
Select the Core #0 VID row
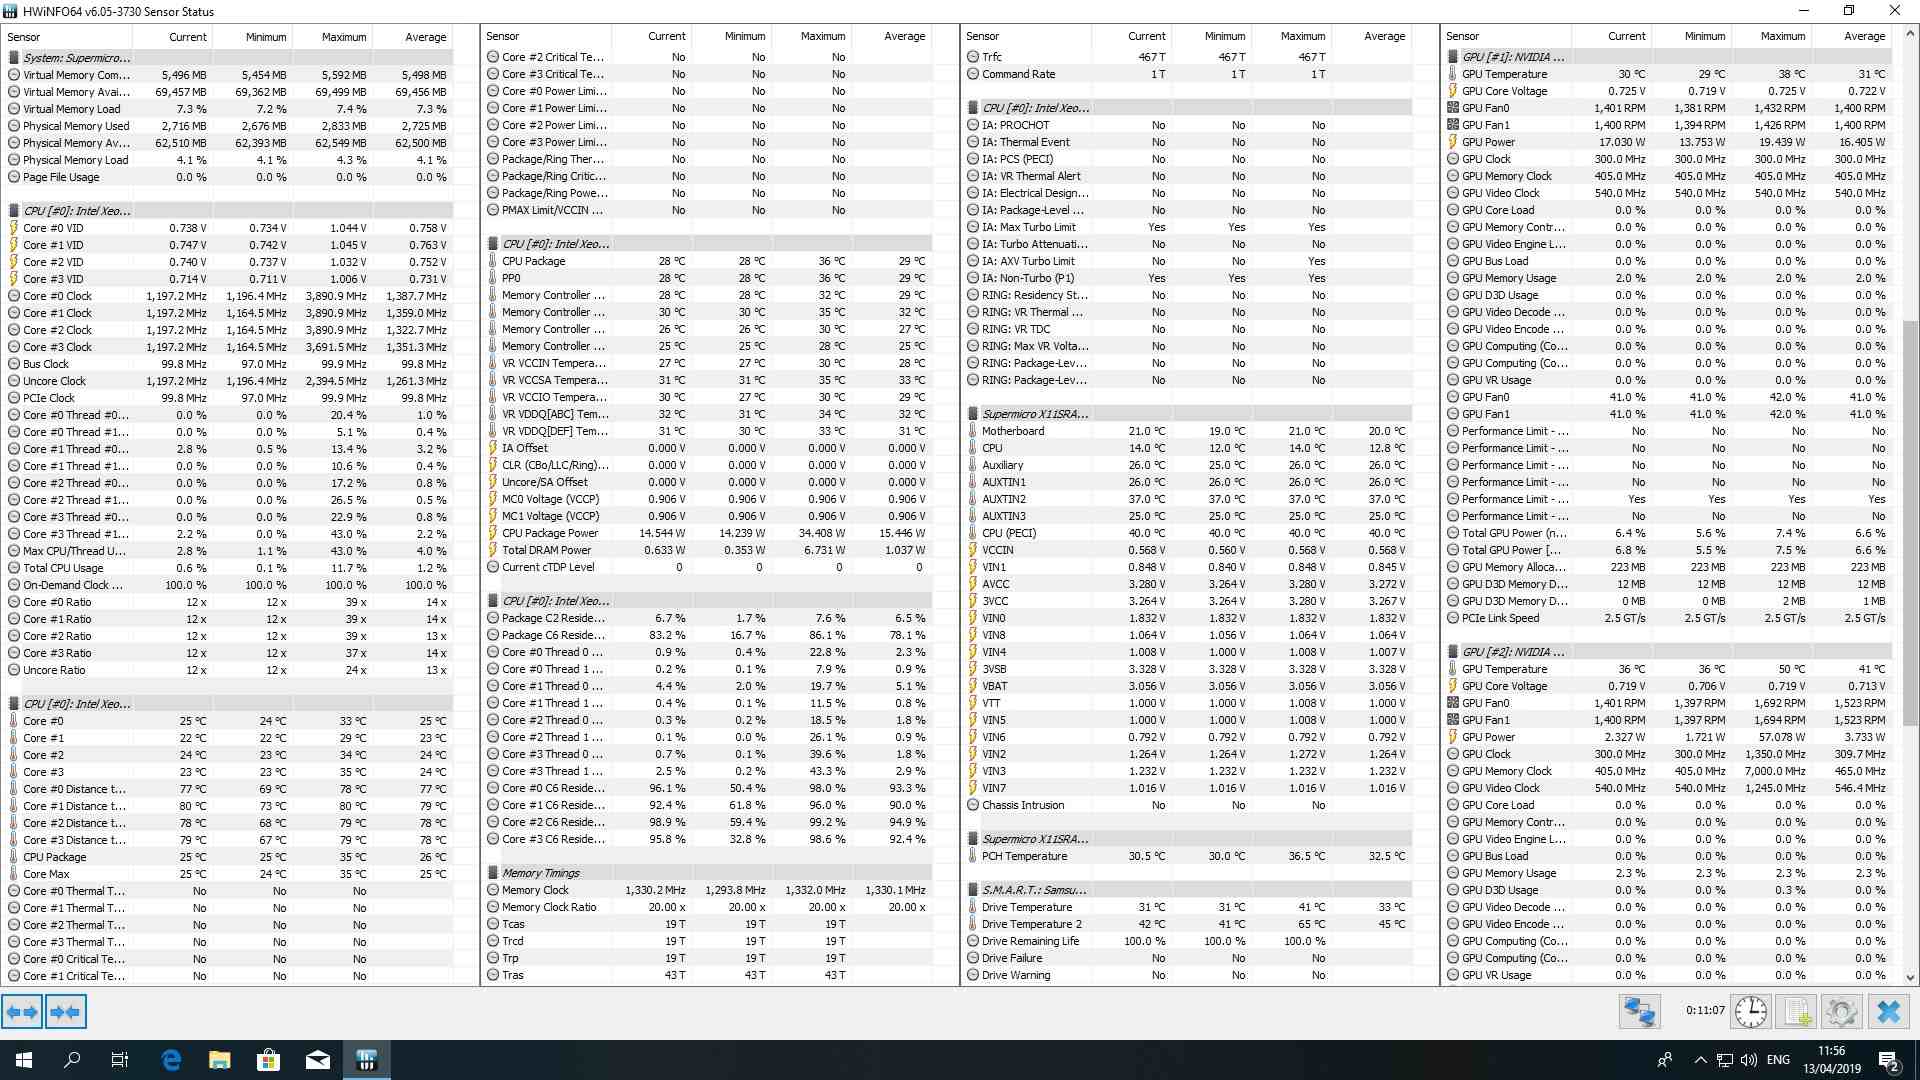point(228,228)
